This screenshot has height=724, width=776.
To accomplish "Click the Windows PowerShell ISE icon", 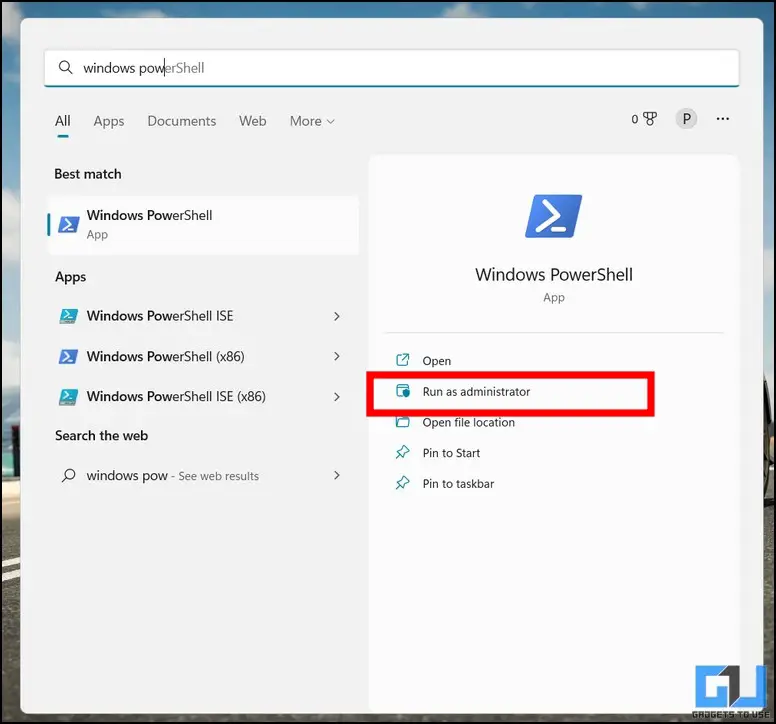I will (x=68, y=316).
